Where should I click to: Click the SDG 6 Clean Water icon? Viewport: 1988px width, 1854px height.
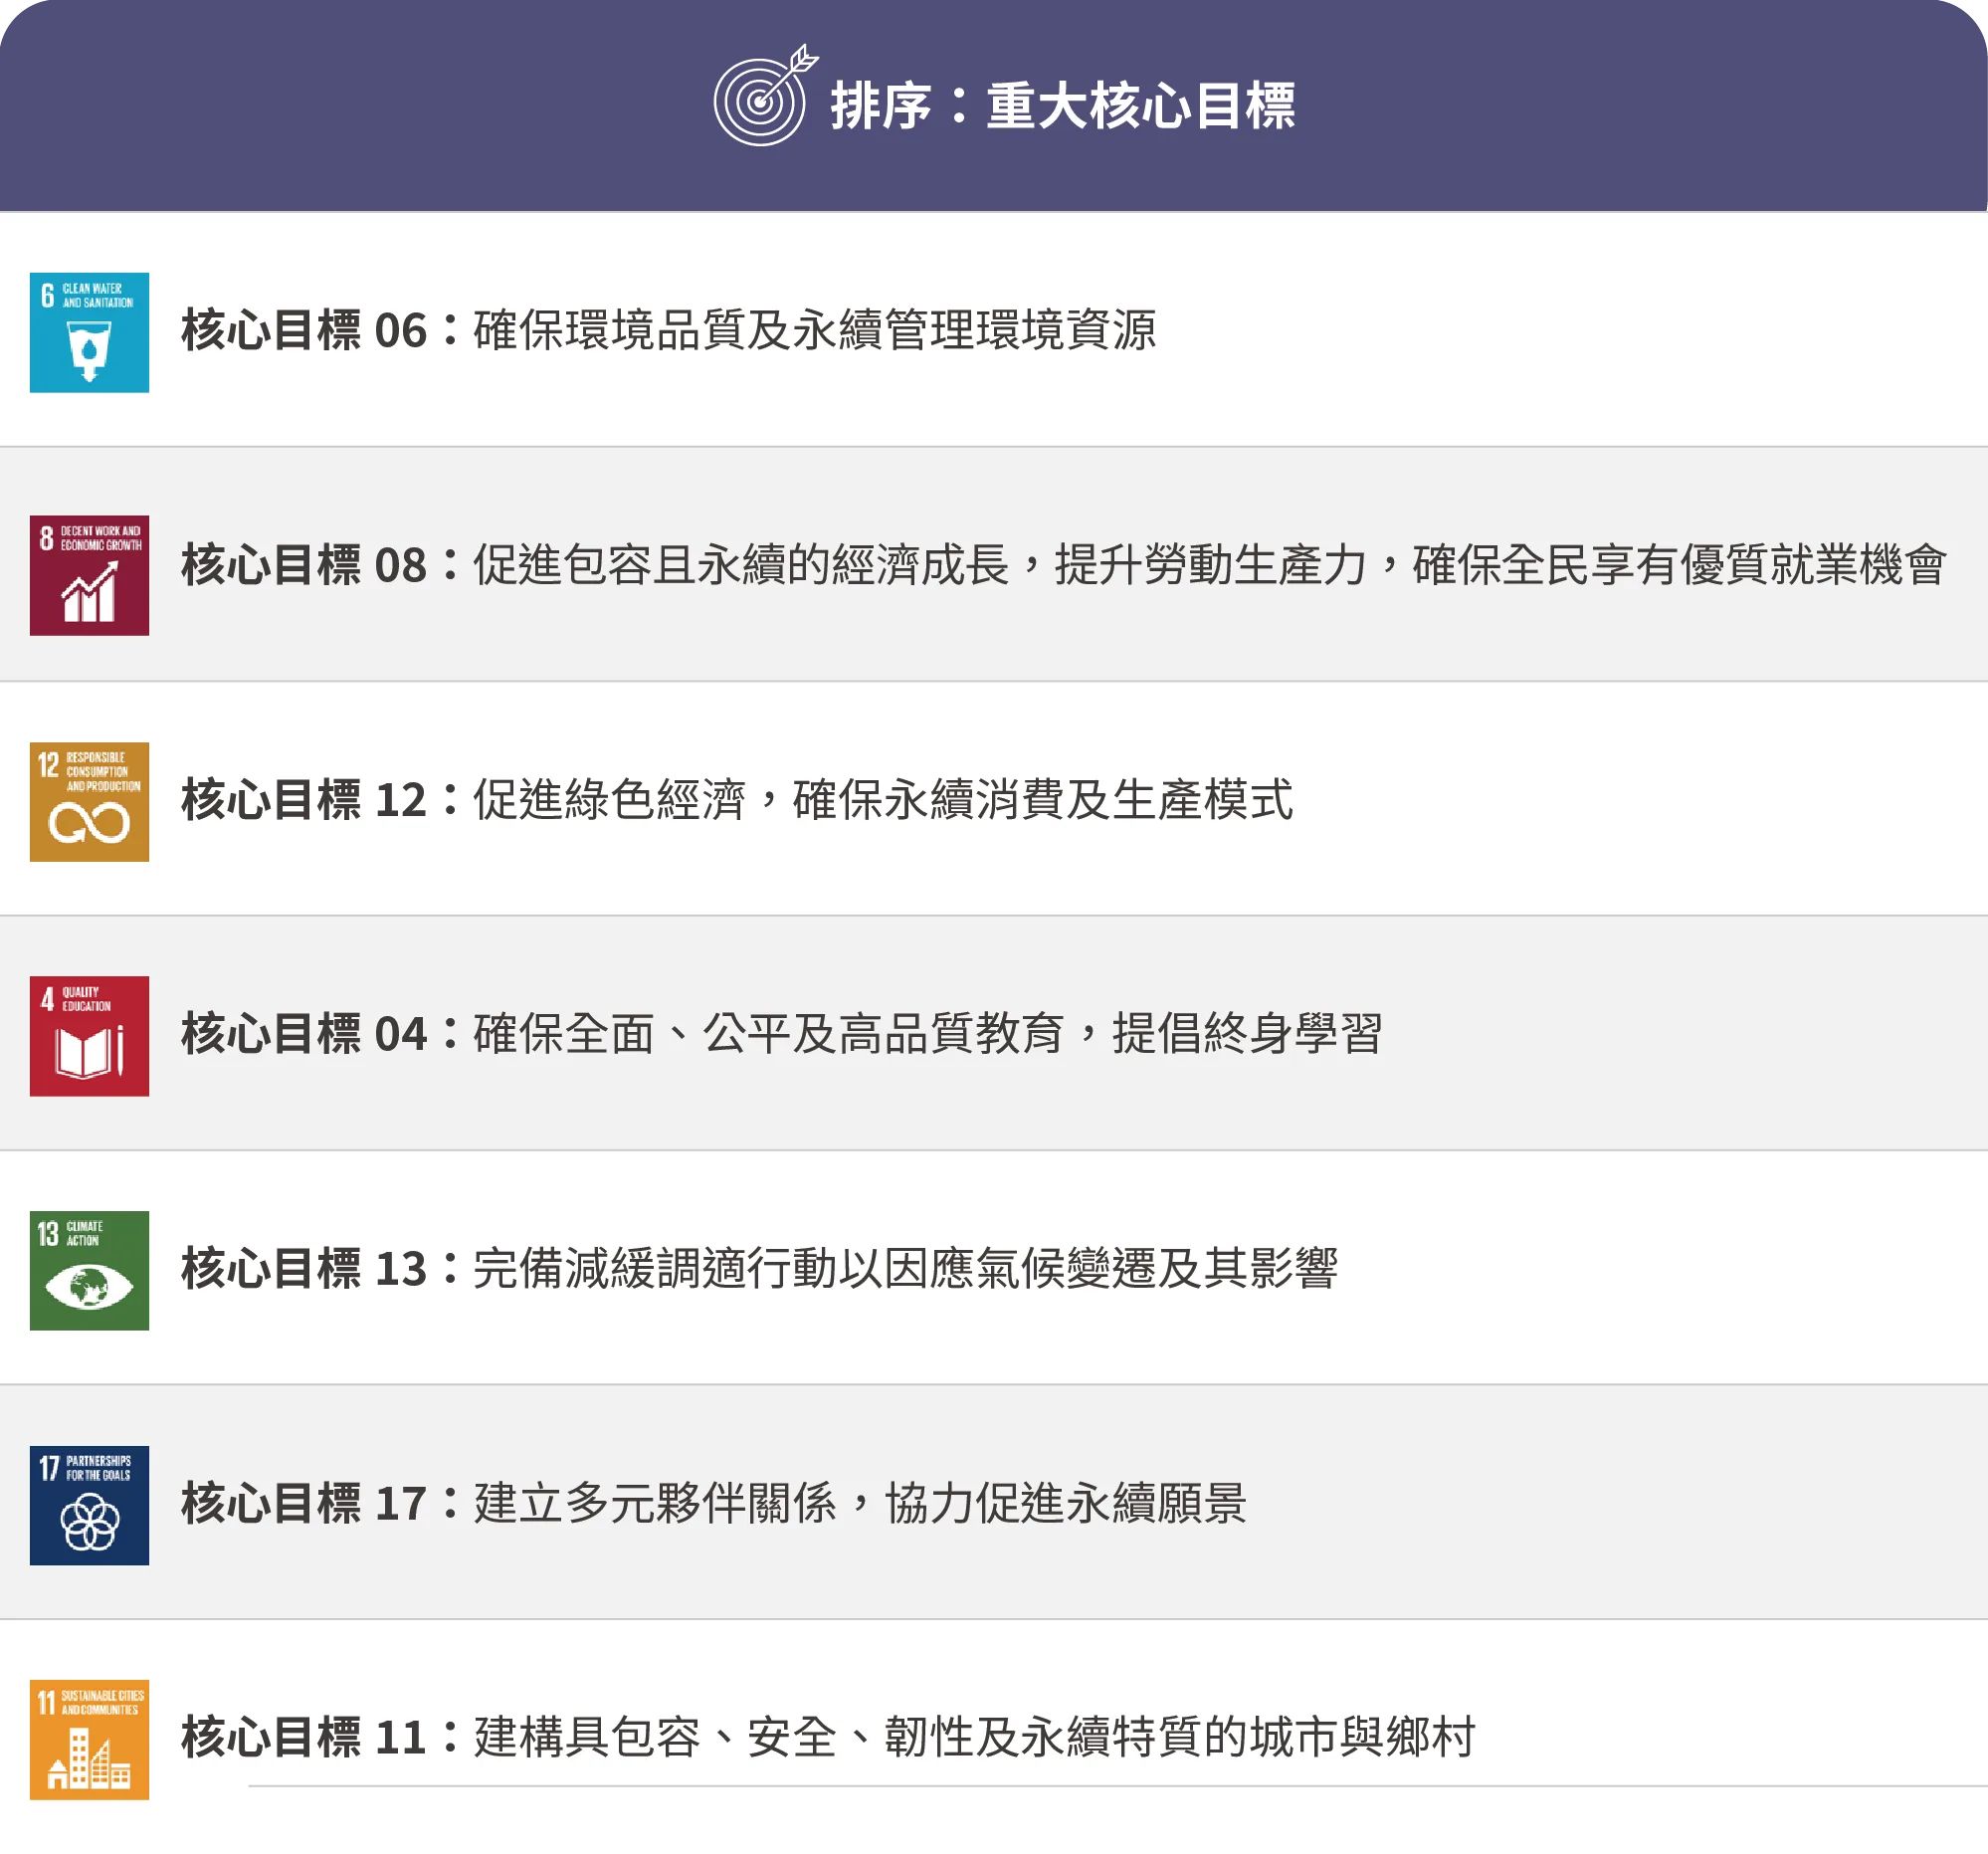pos(89,332)
